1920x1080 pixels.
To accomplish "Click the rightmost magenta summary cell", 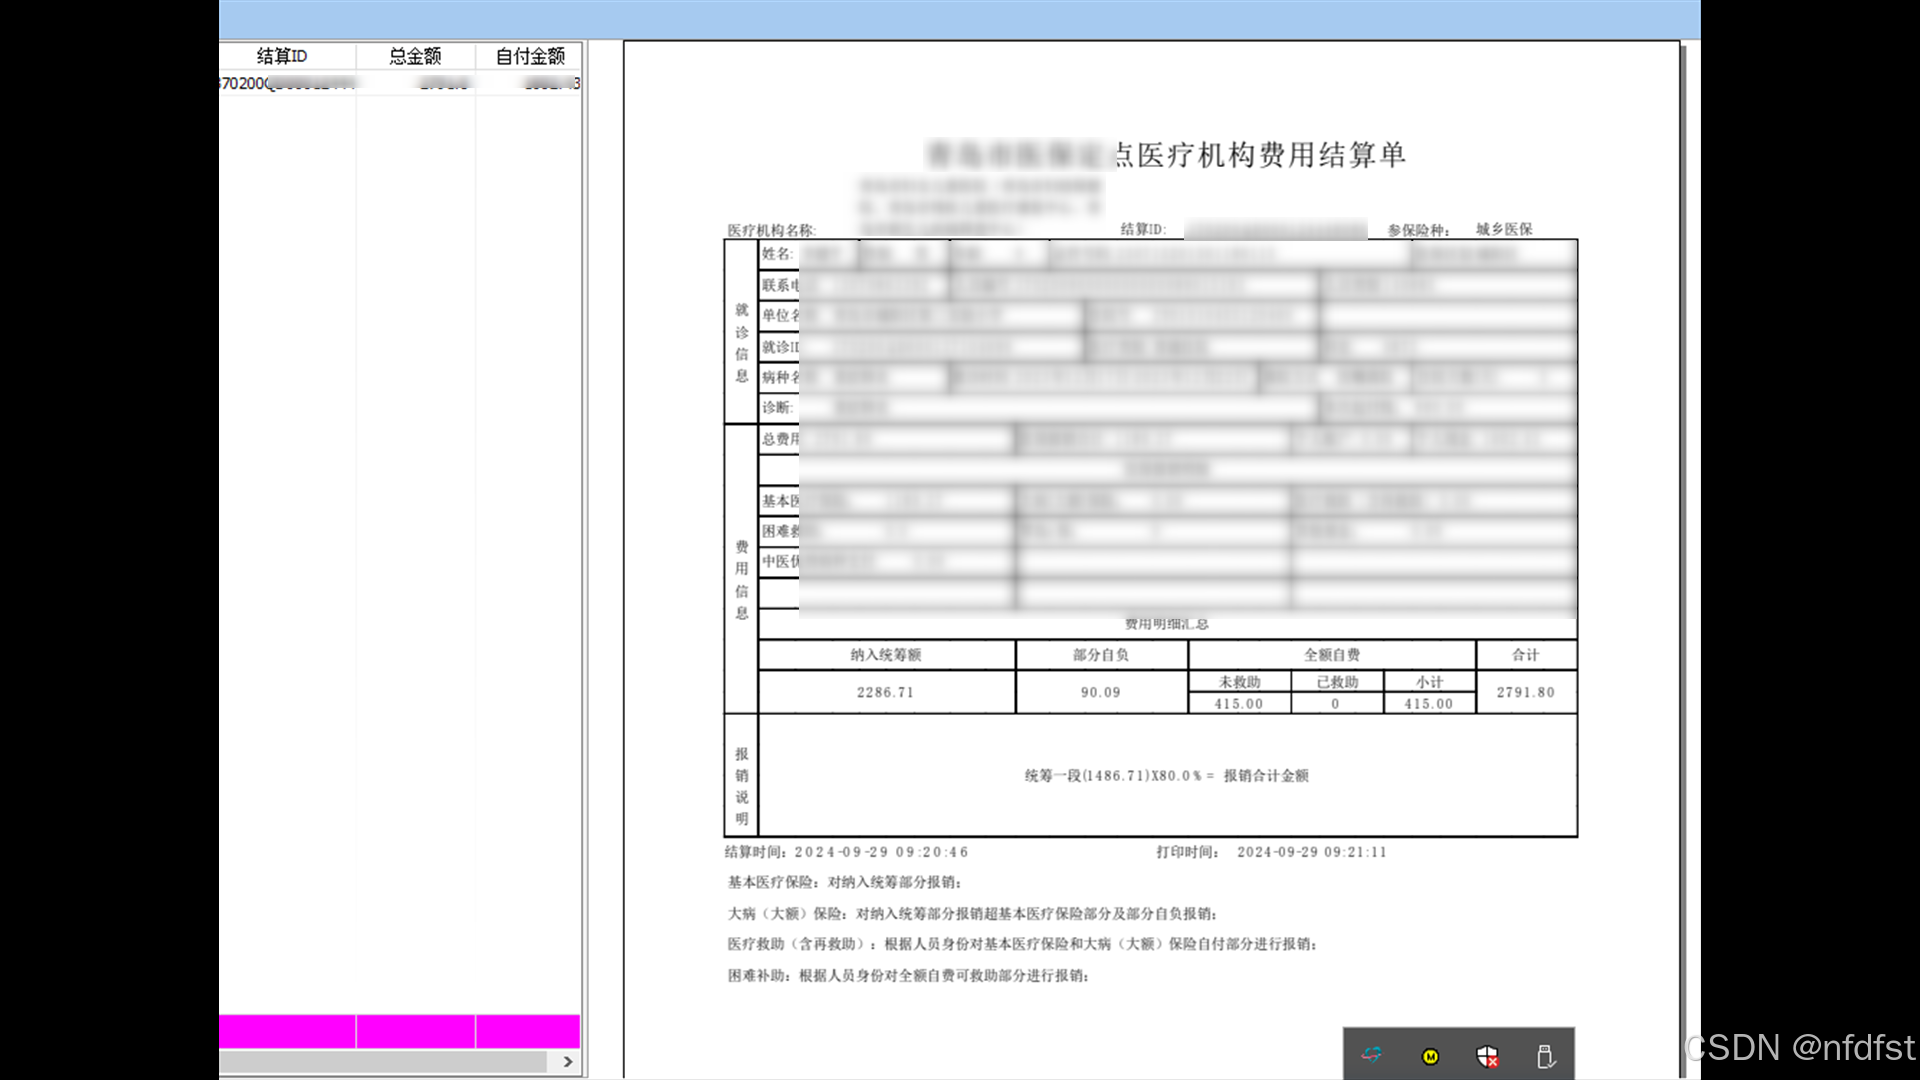I will pos(528,1031).
